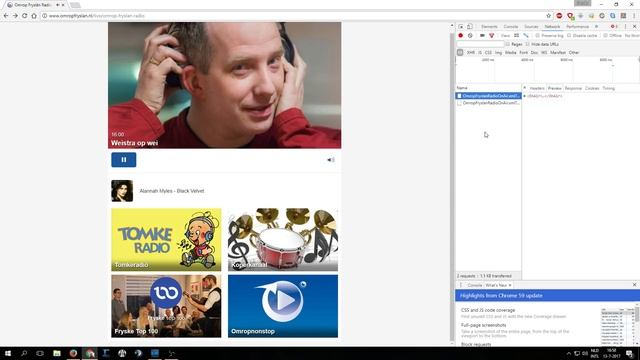The image size is (640, 360).
Task: Open the network throttling dropdown
Action: [632, 36]
